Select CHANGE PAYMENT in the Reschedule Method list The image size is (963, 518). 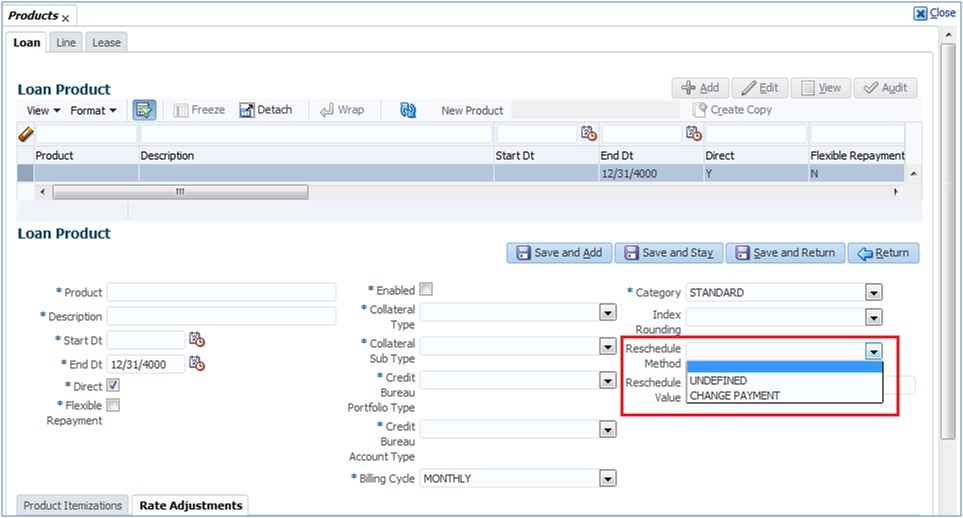784,396
